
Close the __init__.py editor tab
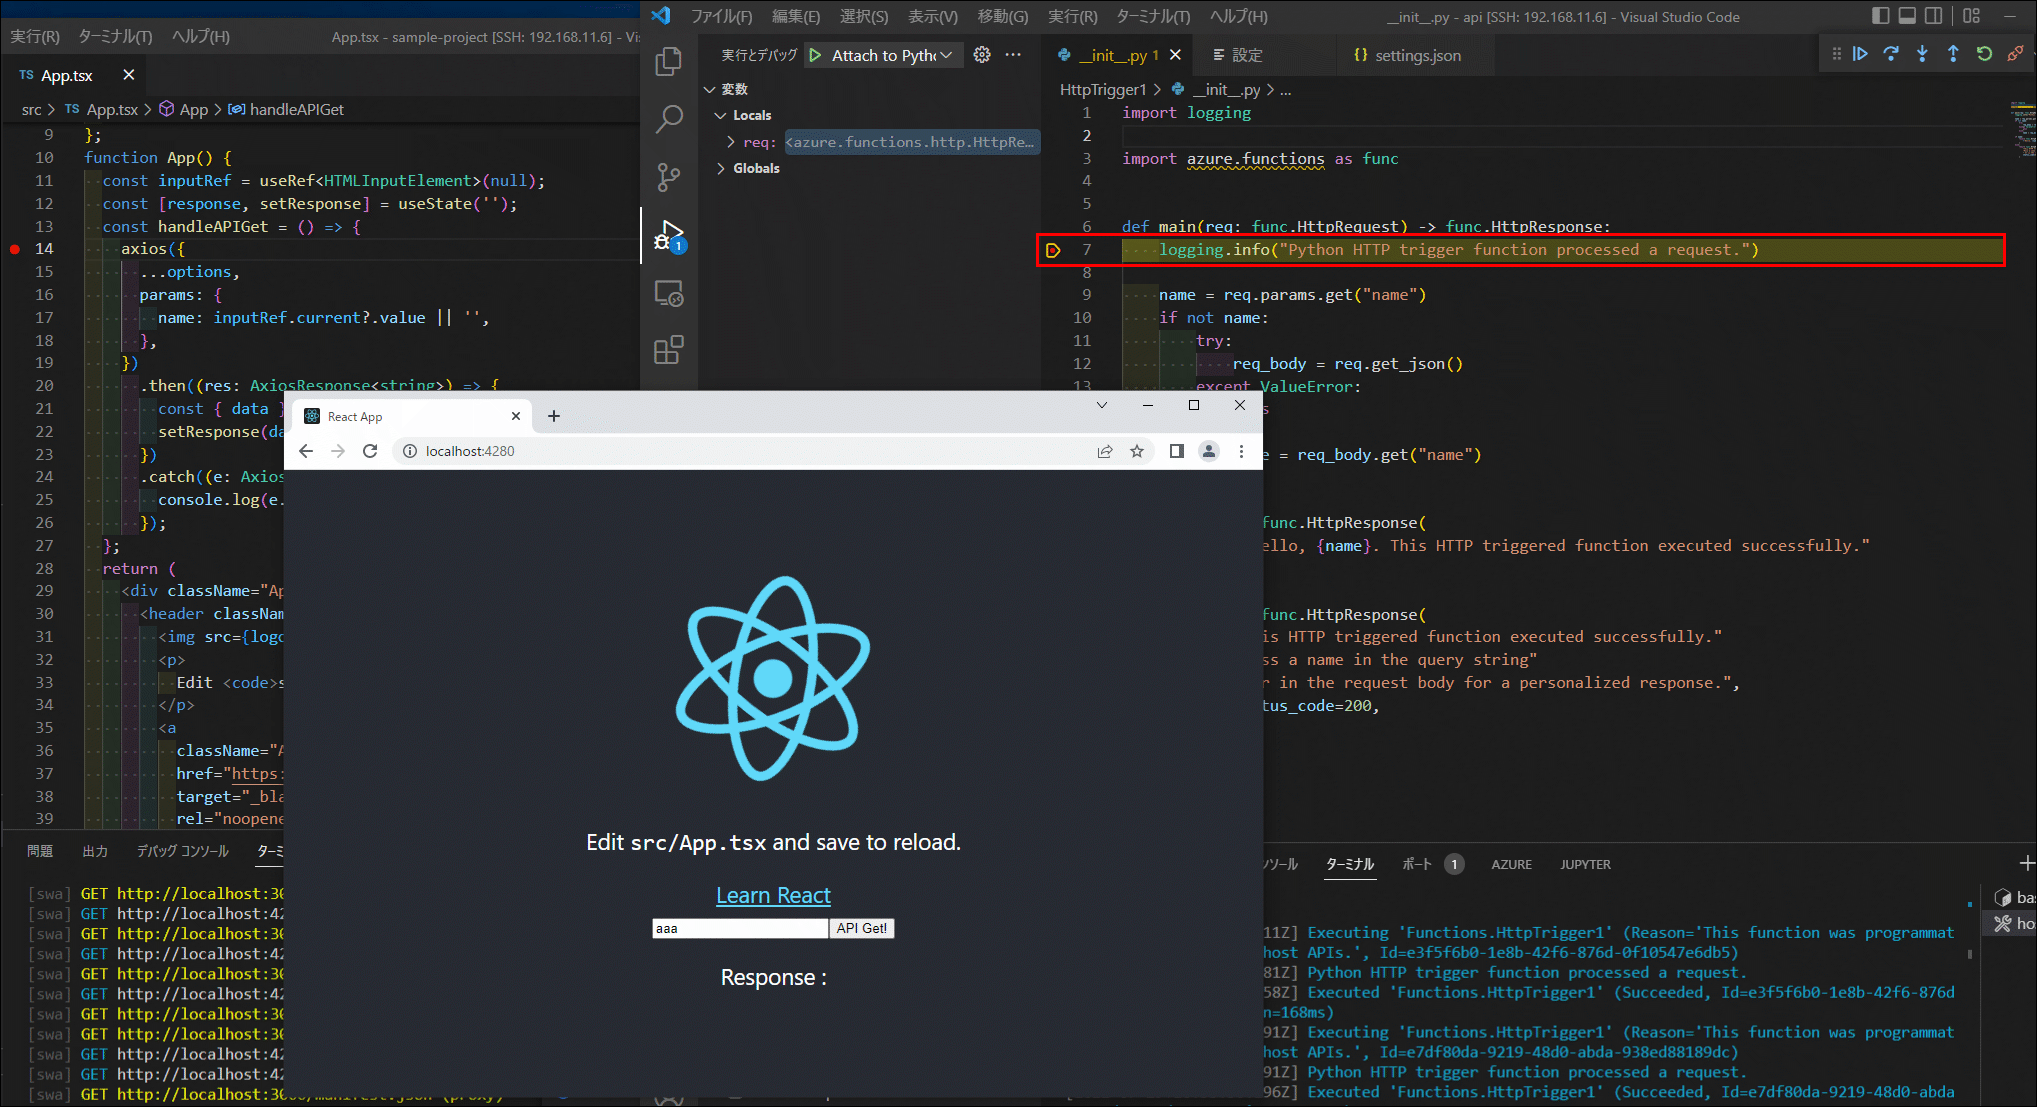(x=1176, y=55)
